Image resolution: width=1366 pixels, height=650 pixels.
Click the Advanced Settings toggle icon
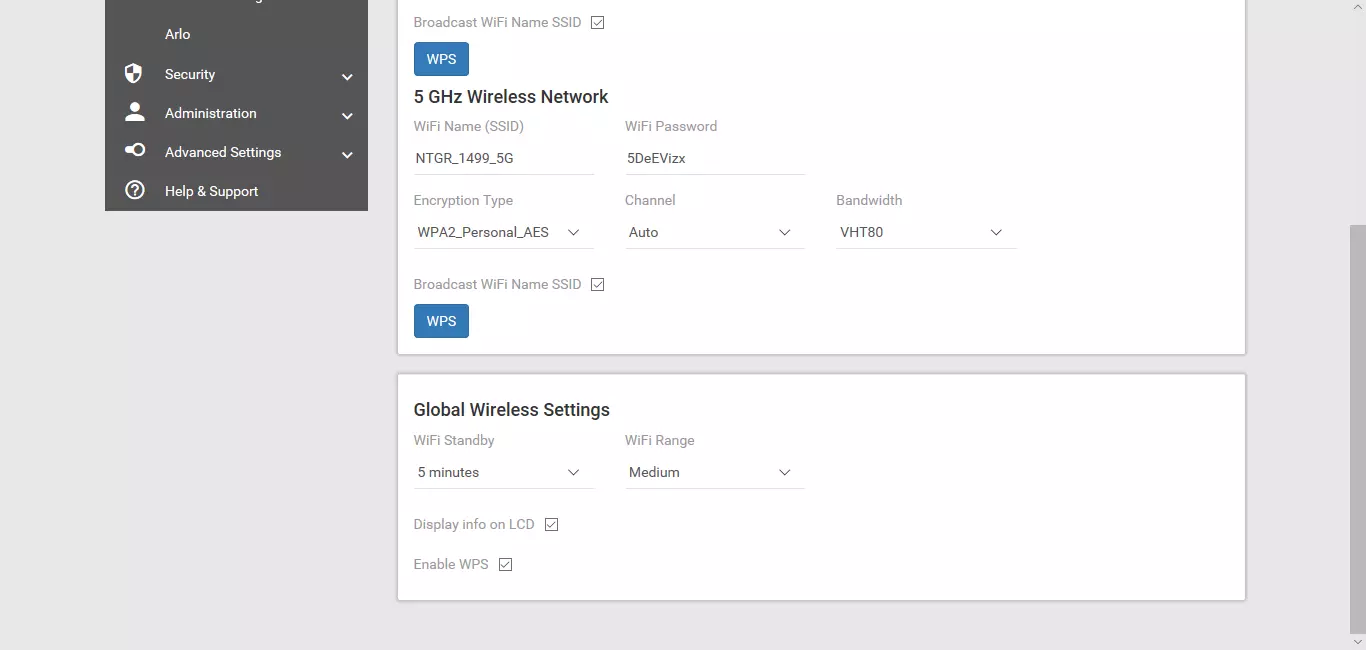pyautogui.click(x=134, y=151)
